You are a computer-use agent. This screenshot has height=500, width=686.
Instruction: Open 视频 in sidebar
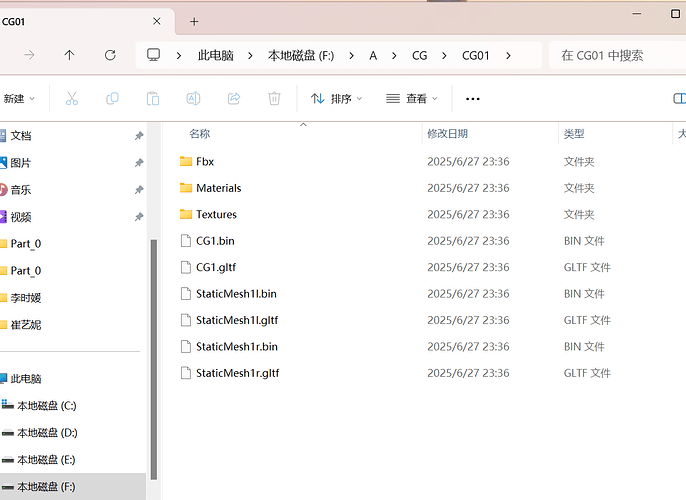(21, 217)
